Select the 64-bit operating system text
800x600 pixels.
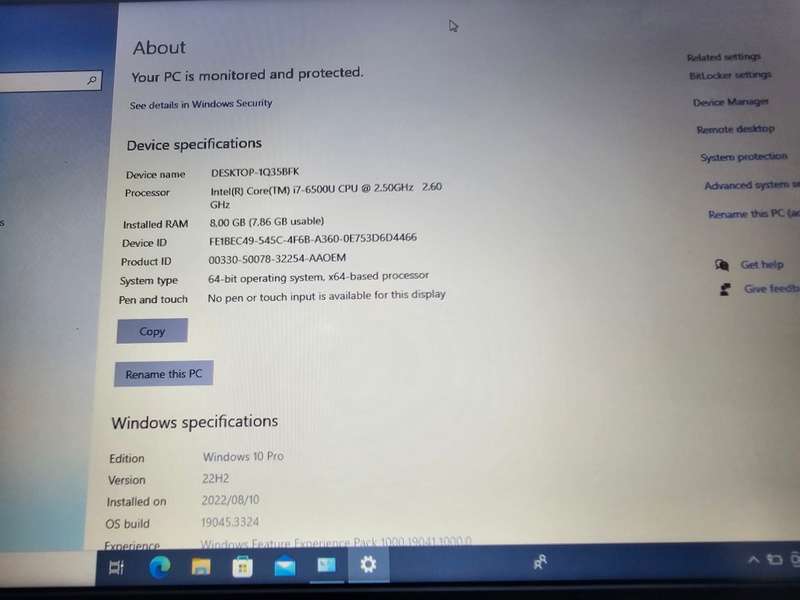(x=318, y=277)
